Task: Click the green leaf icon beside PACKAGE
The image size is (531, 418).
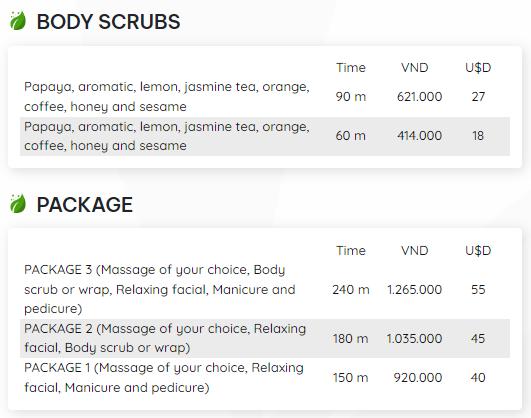Action: [x=18, y=204]
